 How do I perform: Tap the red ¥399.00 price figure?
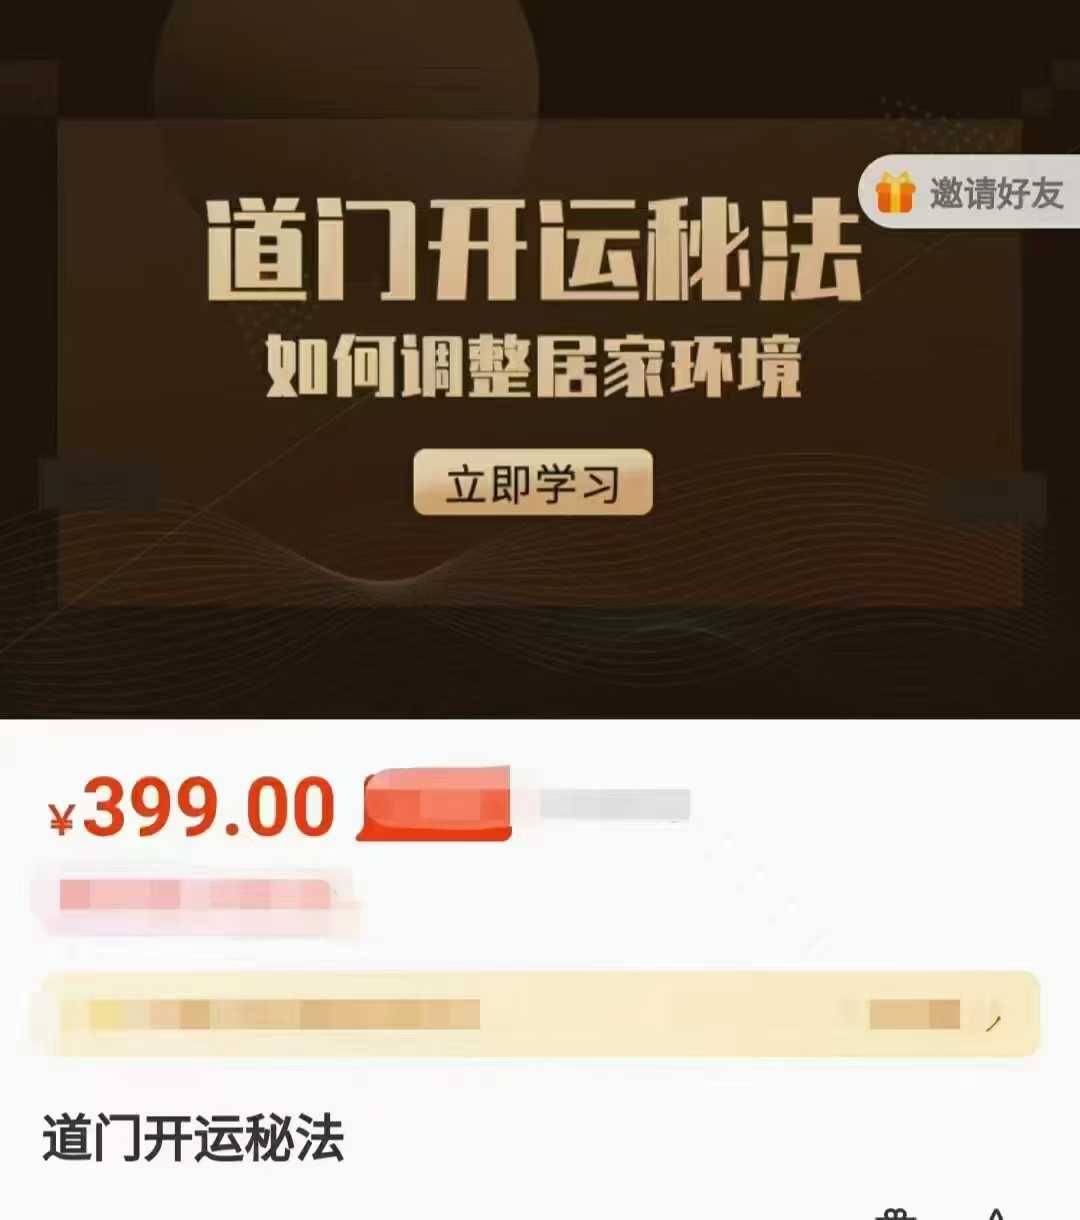pos(192,807)
